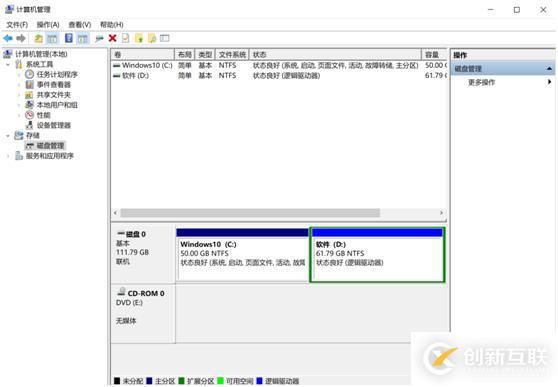Click the horizontal scrollbar right arrow
This screenshot has width=558, height=387.
441,213
